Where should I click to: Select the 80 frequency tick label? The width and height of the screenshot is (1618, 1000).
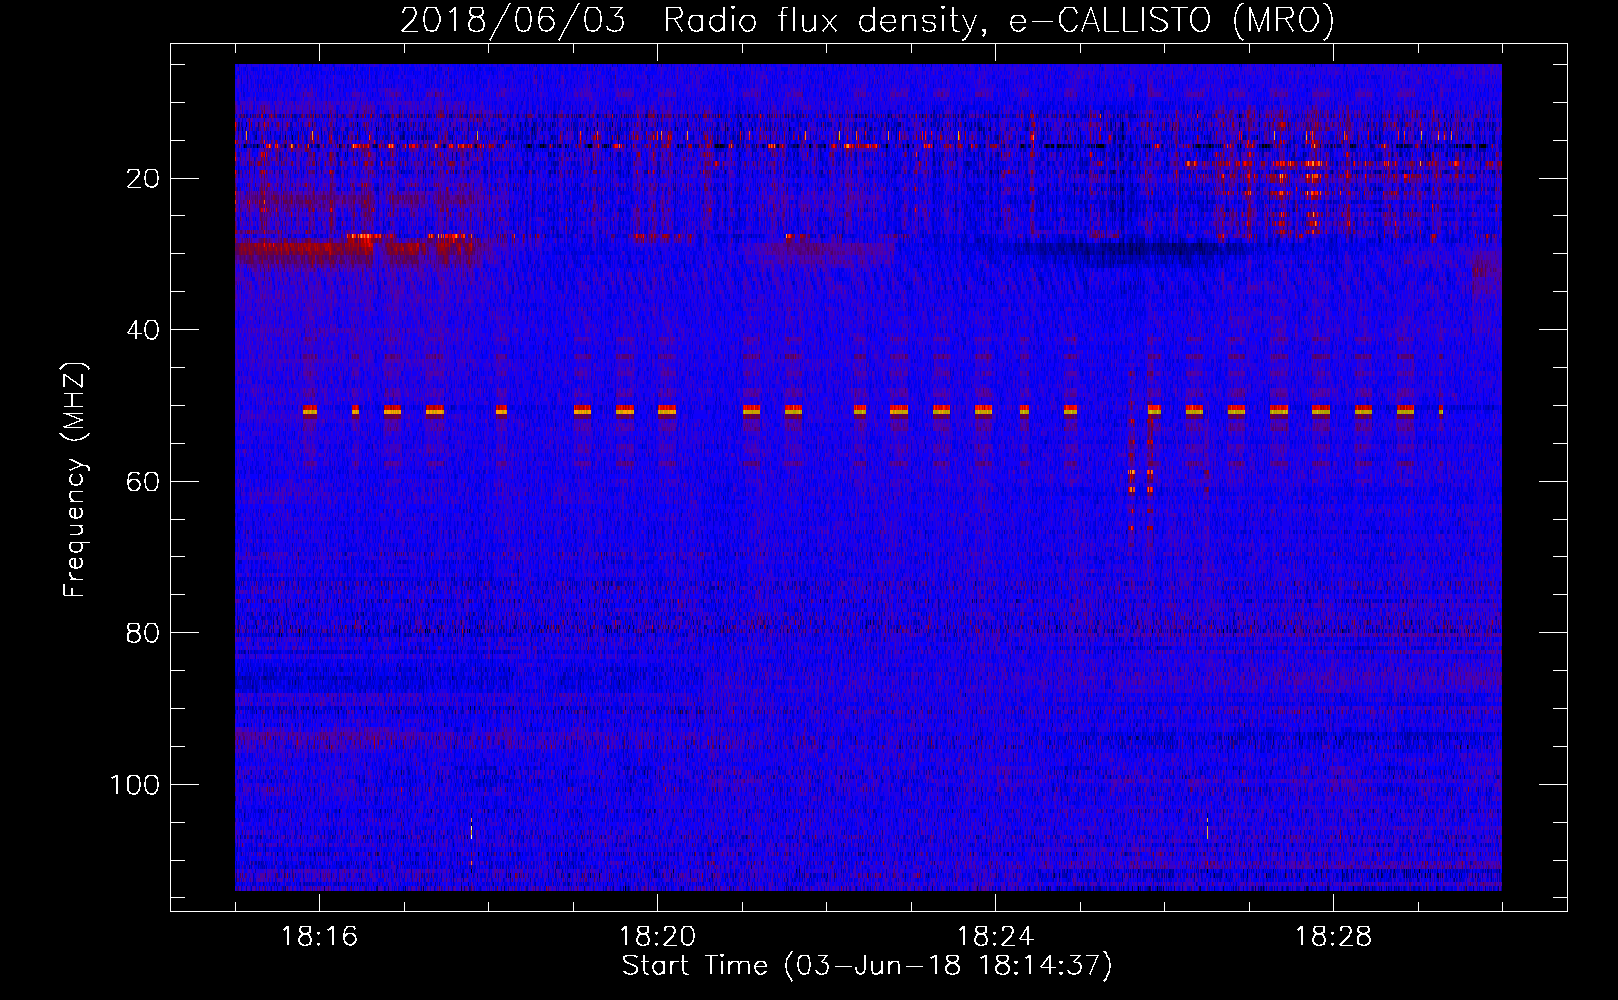[144, 633]
